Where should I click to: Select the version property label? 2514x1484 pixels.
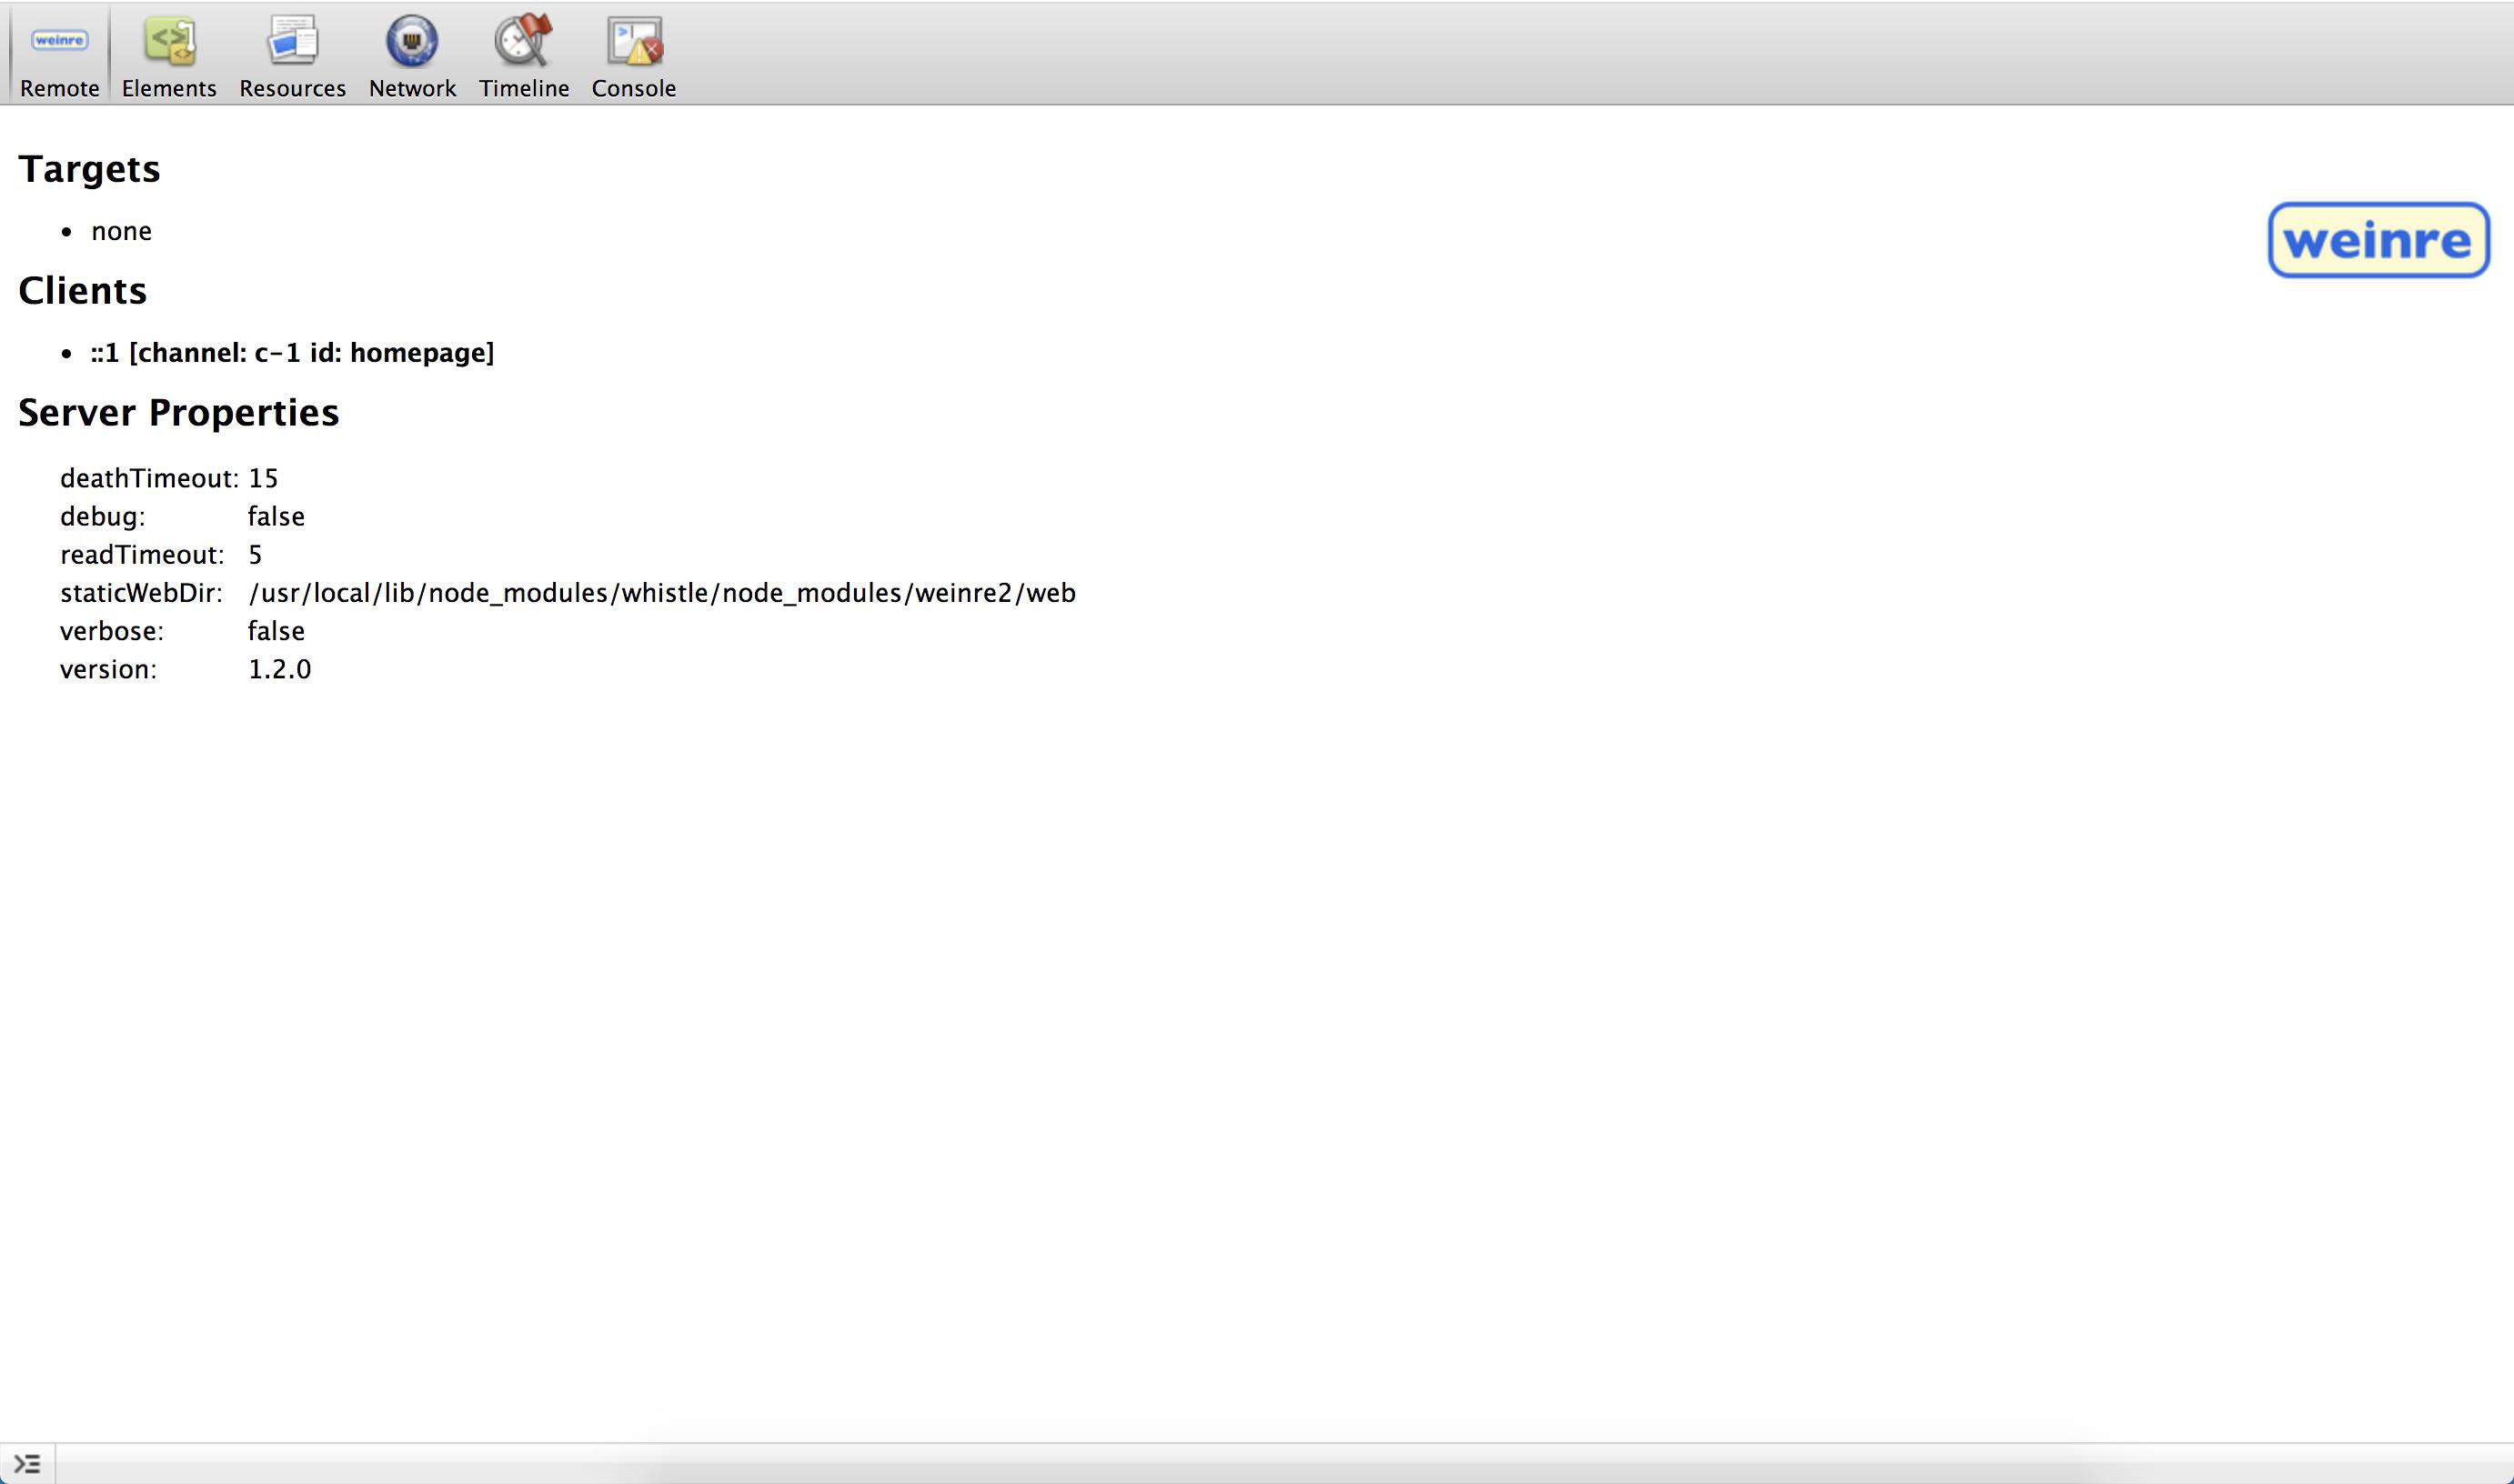coord(108,670)
